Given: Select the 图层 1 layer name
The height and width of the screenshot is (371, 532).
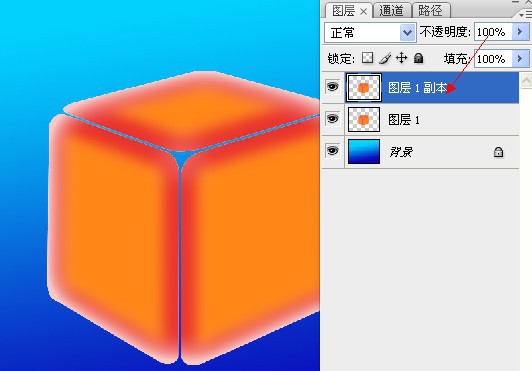Looking at the screenshot, I should [x=404, y=119].
